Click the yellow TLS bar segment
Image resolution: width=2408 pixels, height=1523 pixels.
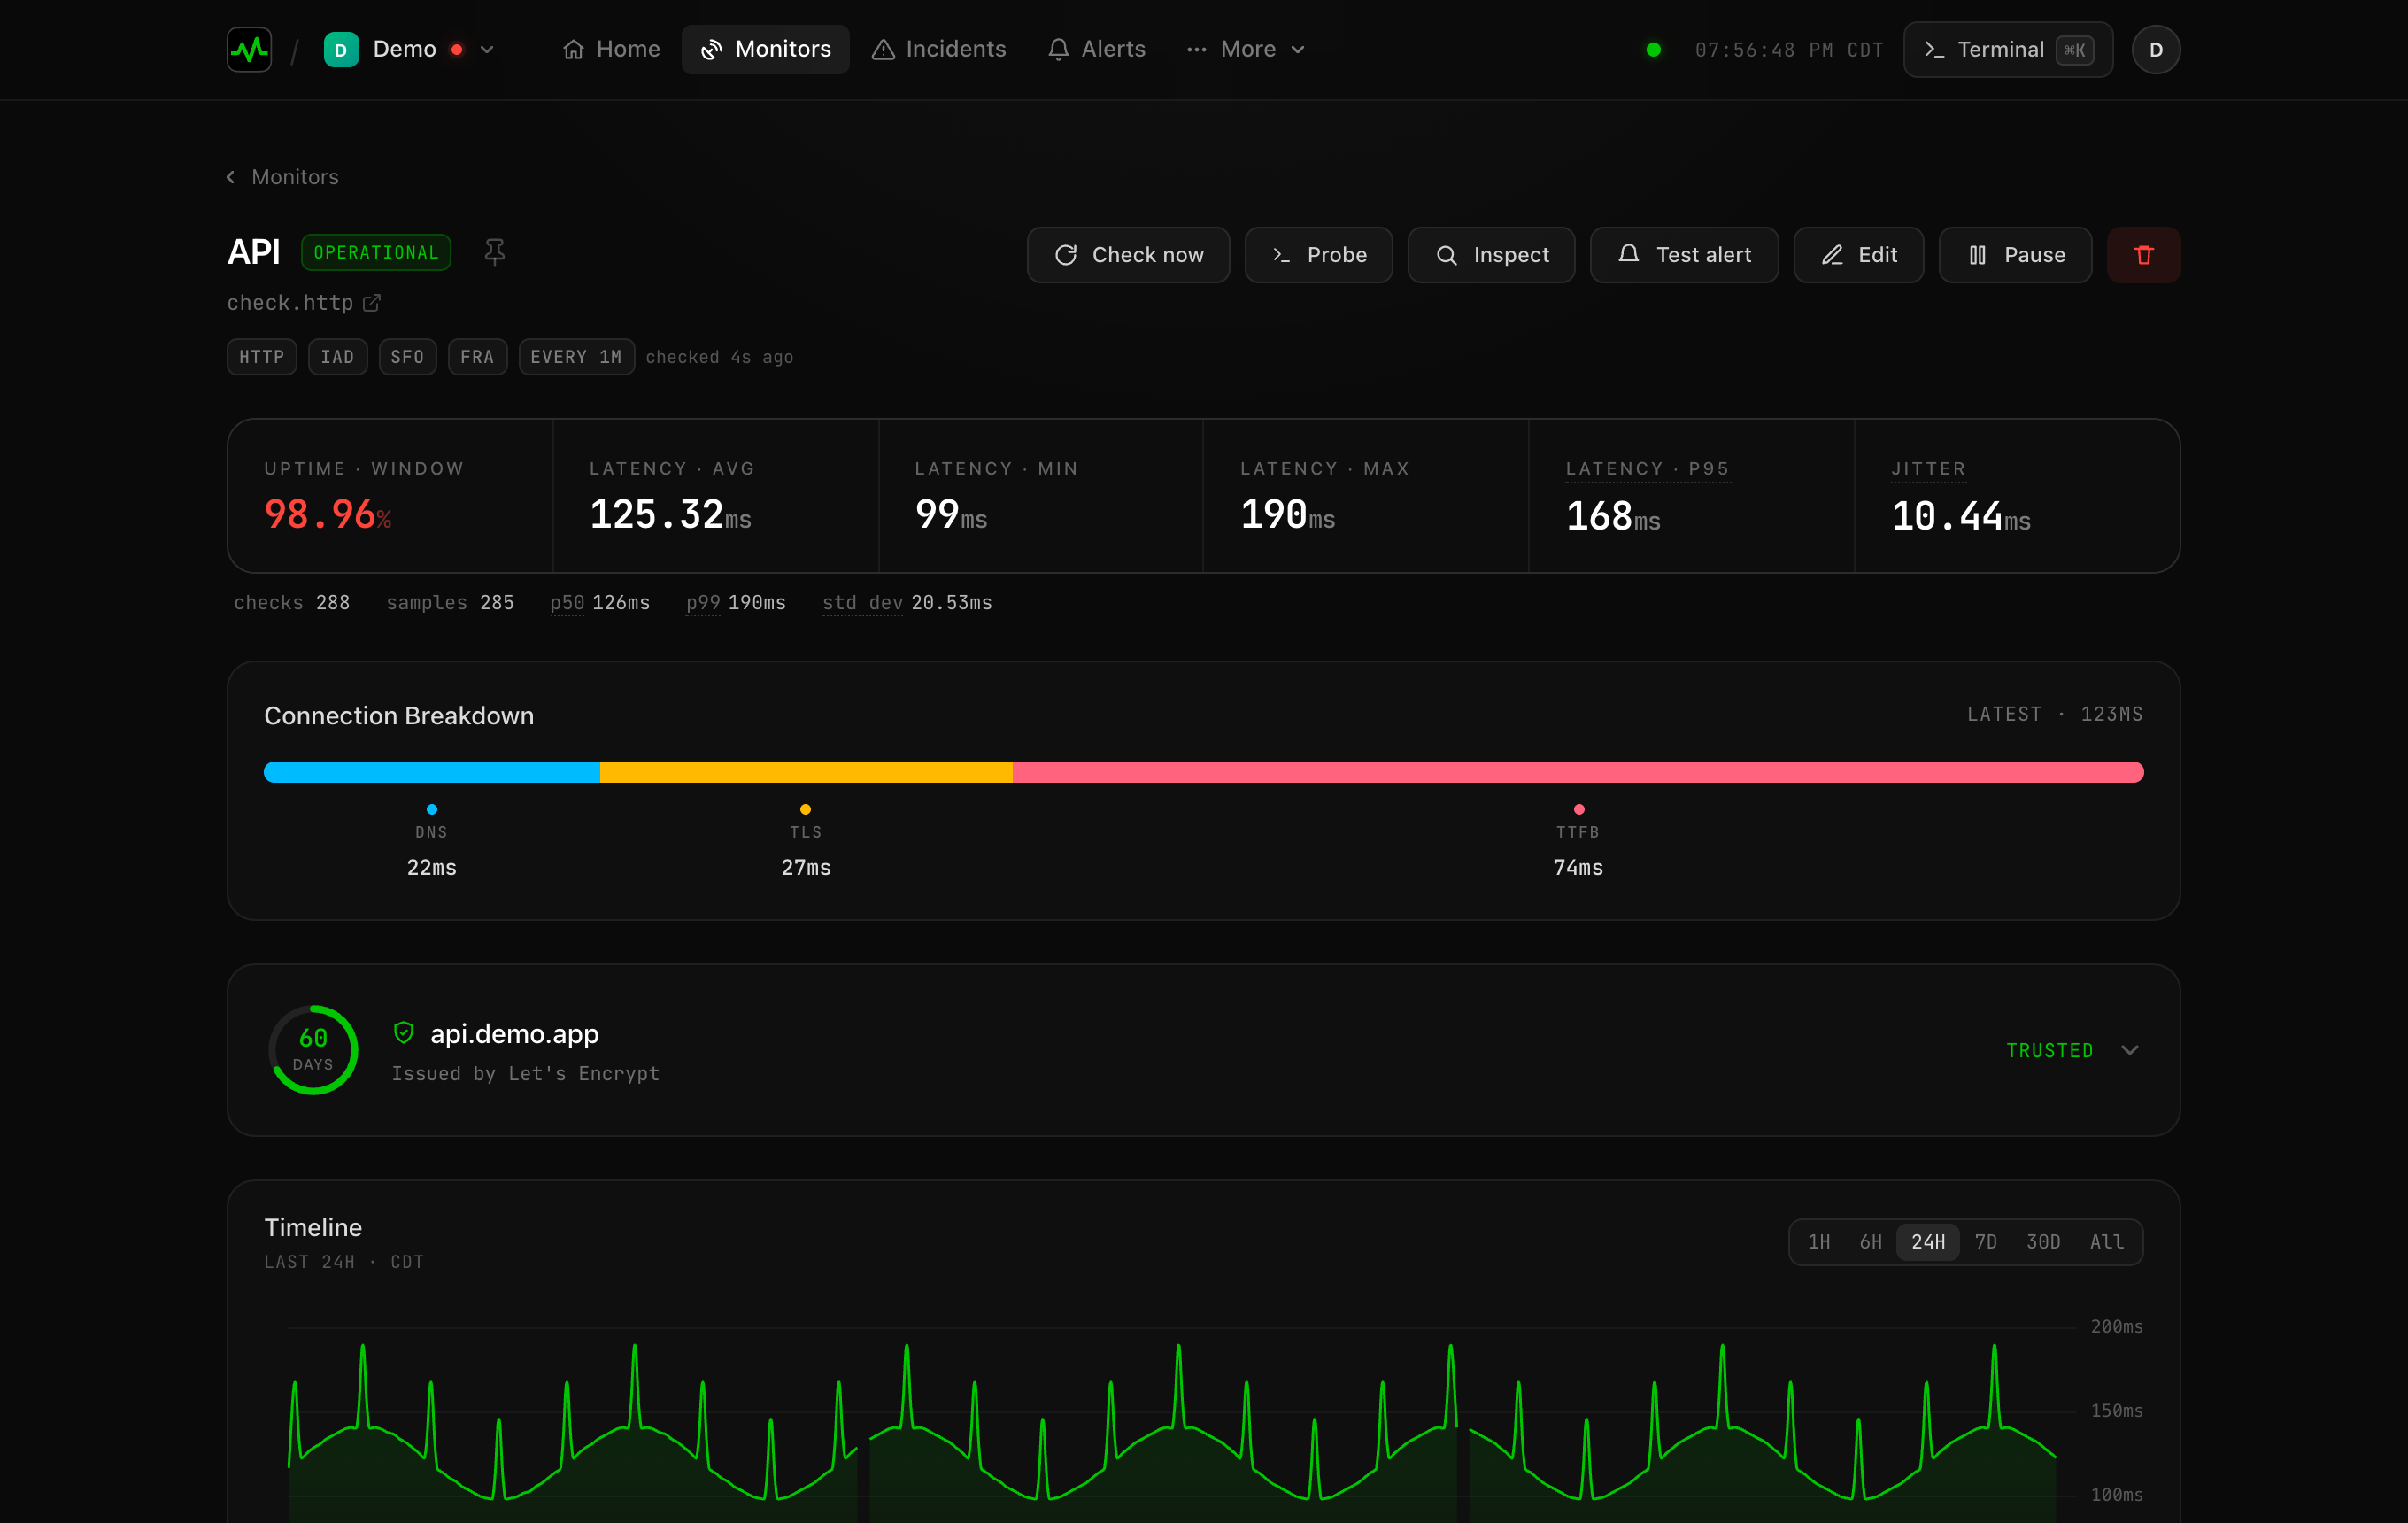coord(806,772)
